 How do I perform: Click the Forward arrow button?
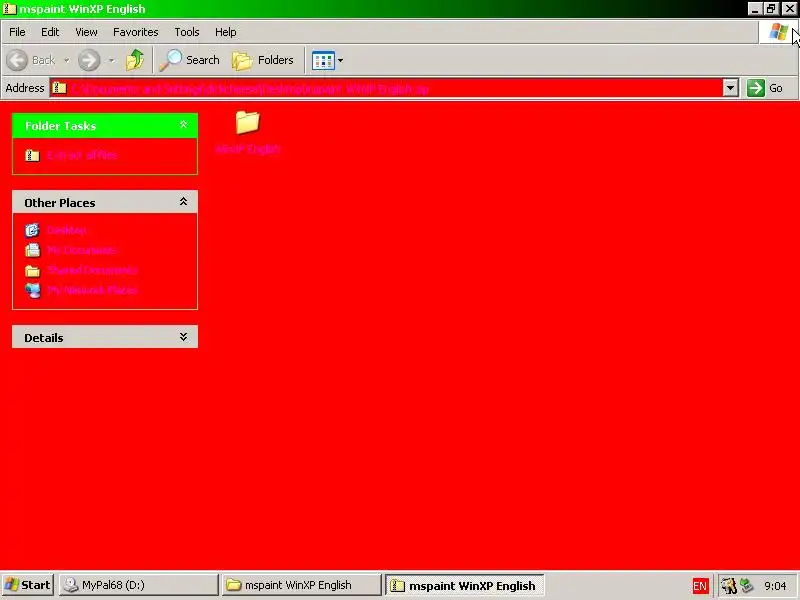click(89, 60)
